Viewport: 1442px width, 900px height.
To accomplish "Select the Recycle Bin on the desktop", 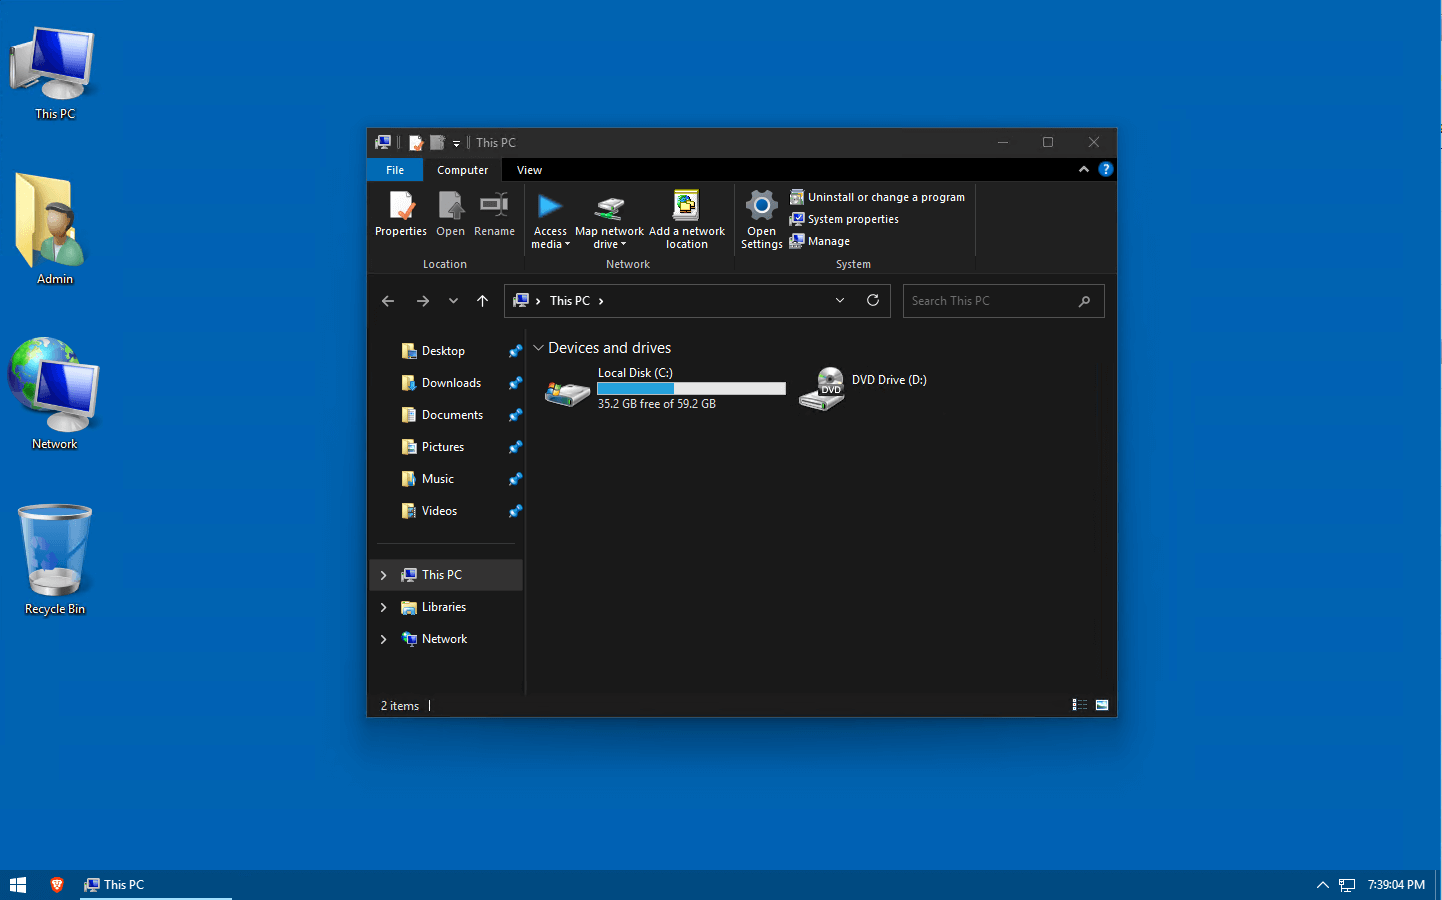I will 54,559.
